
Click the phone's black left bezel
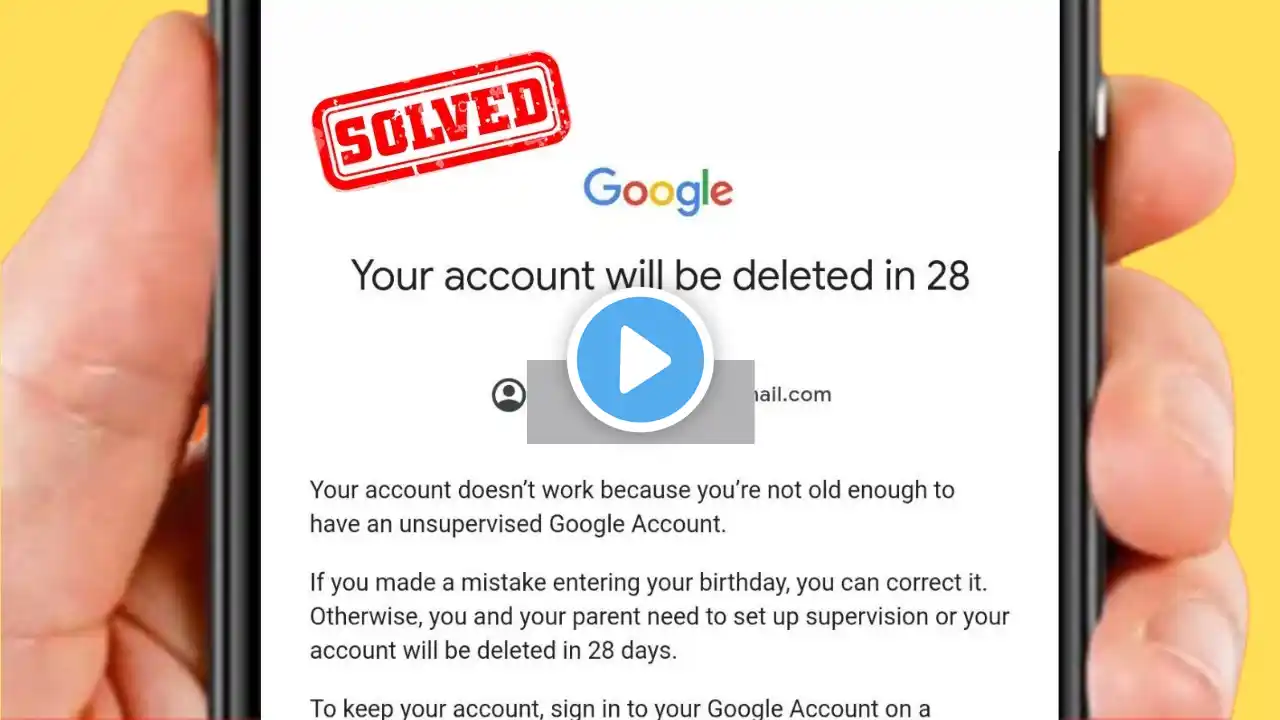pyautogui.click(x=240, y=360)
